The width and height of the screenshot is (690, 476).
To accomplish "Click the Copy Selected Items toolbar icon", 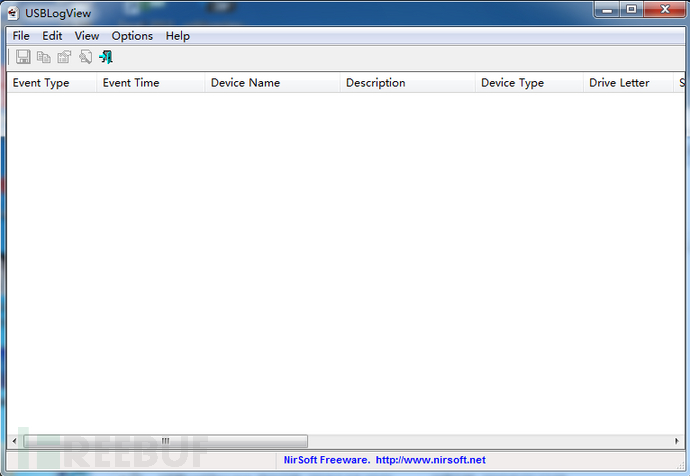I will (x=43, y=57).
